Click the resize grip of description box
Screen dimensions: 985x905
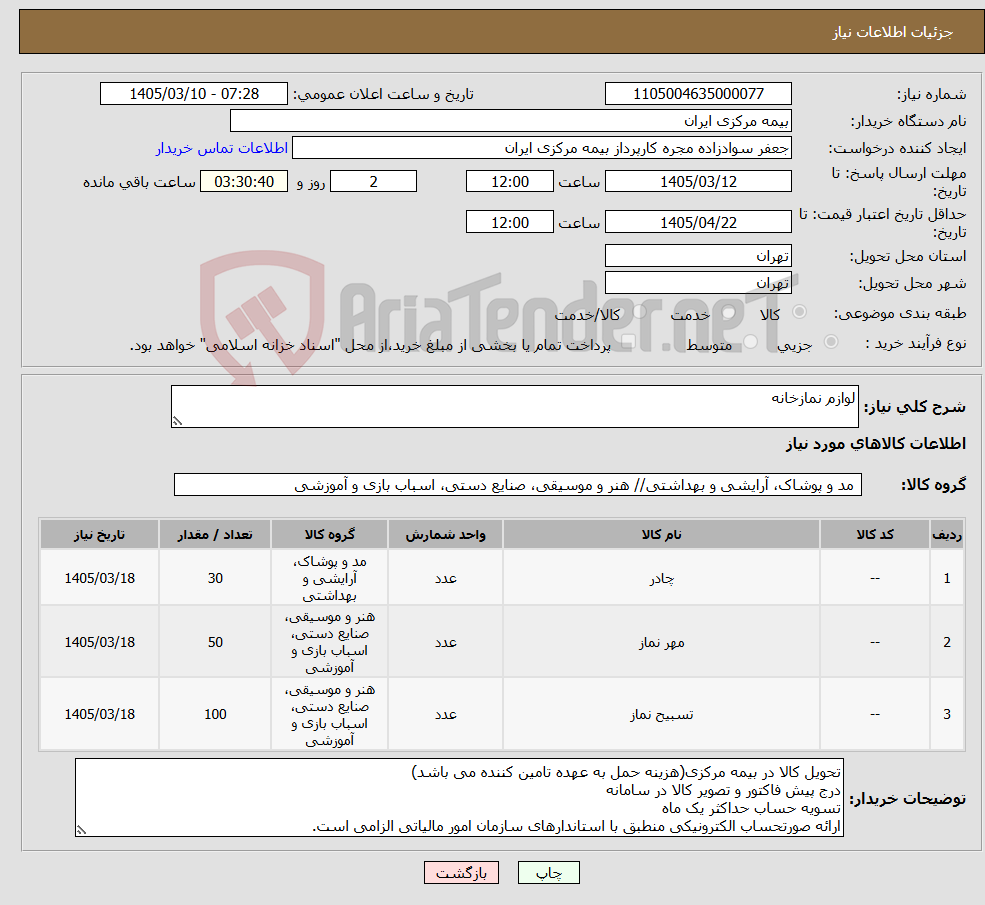click(177, 421)
